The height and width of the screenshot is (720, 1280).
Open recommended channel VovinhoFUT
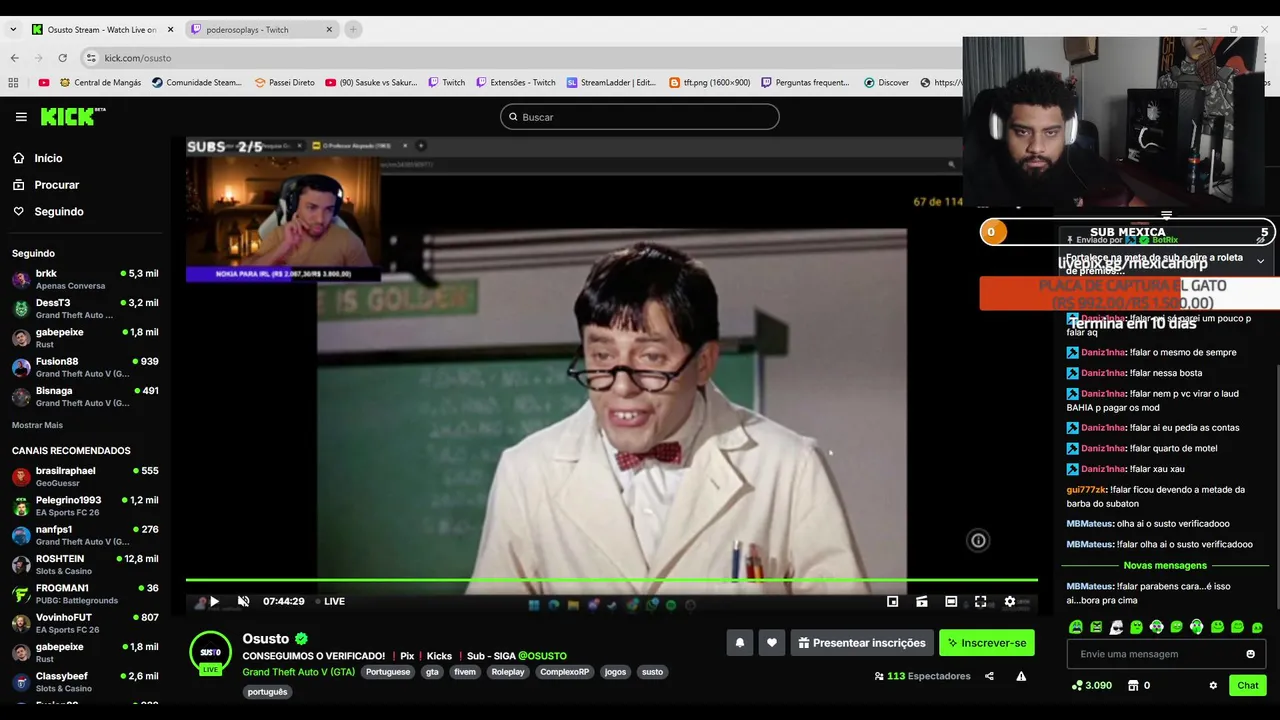tap(85, 623)
